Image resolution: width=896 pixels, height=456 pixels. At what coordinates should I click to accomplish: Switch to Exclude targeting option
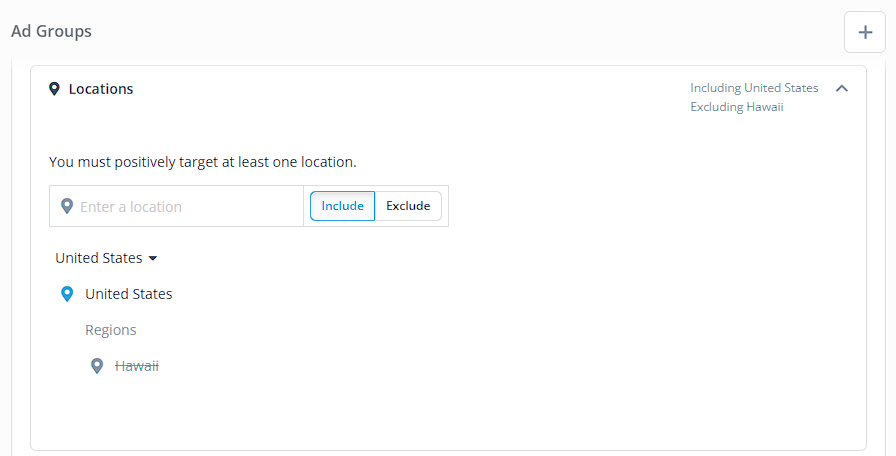(408, 206)
